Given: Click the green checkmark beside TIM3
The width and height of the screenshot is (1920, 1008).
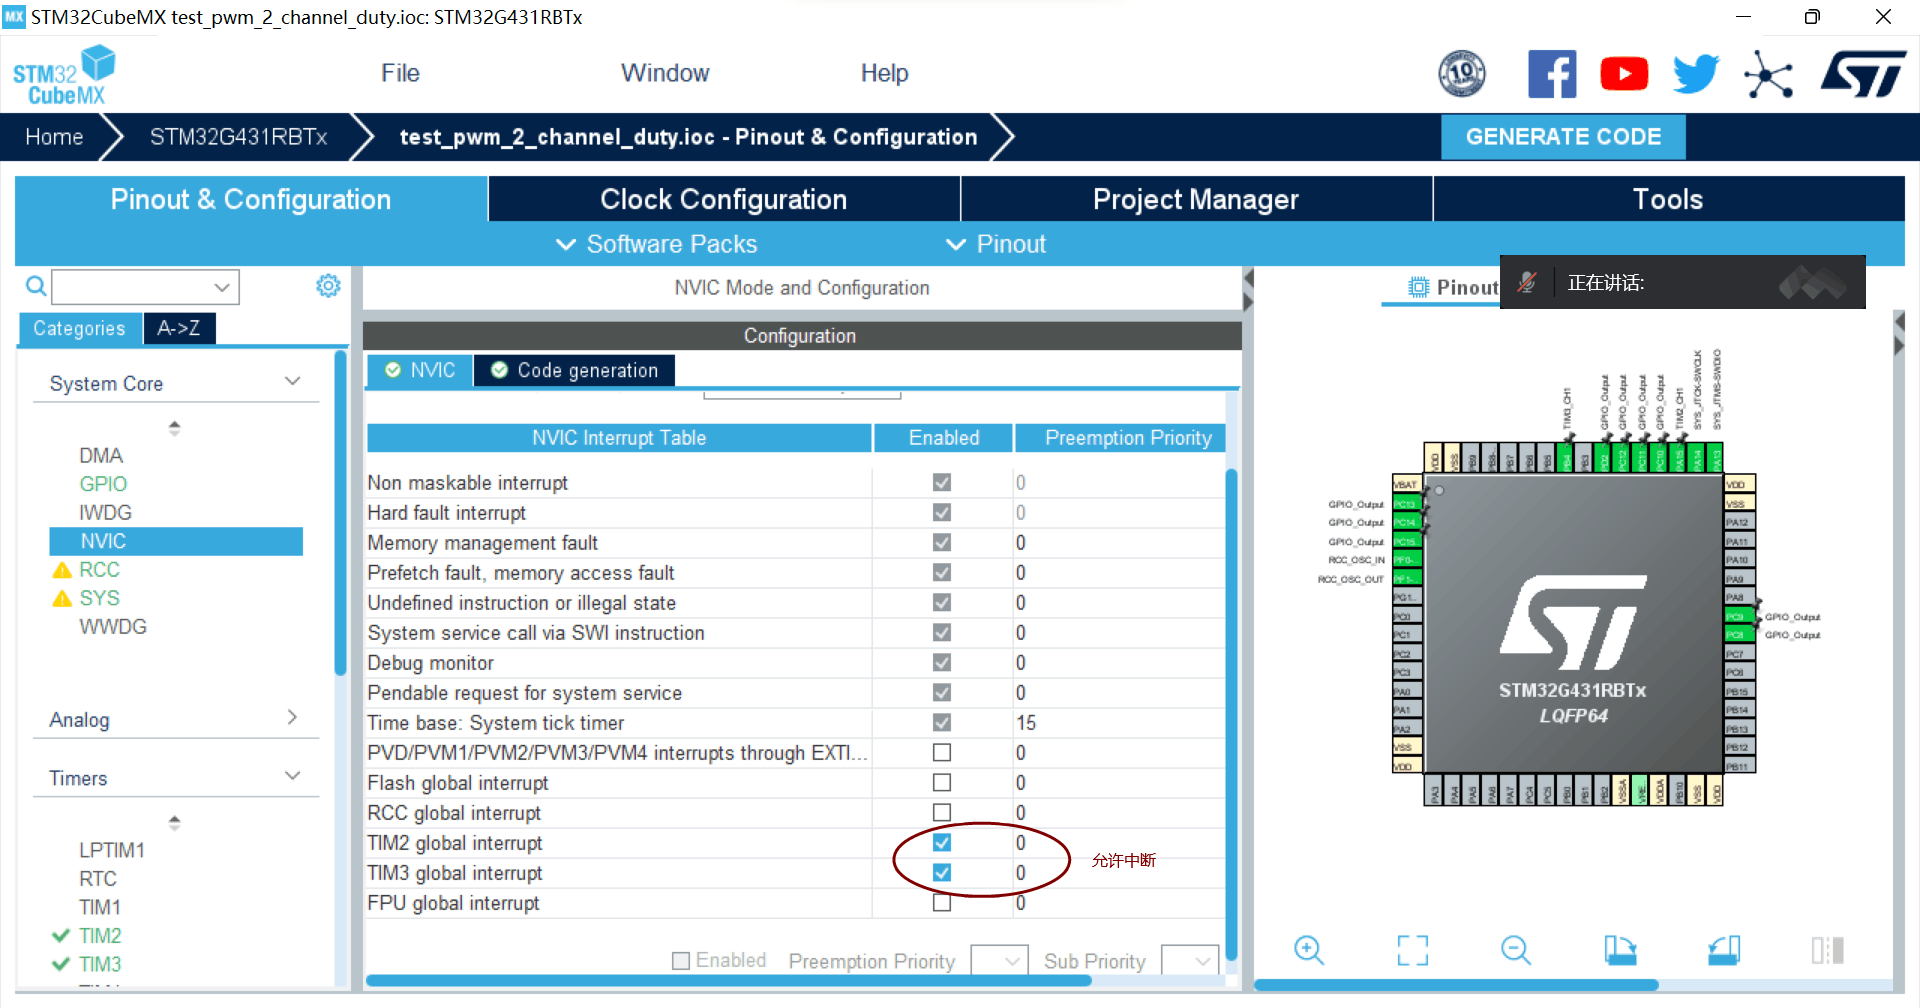Looking at the screenshot, I should point(61,964).
